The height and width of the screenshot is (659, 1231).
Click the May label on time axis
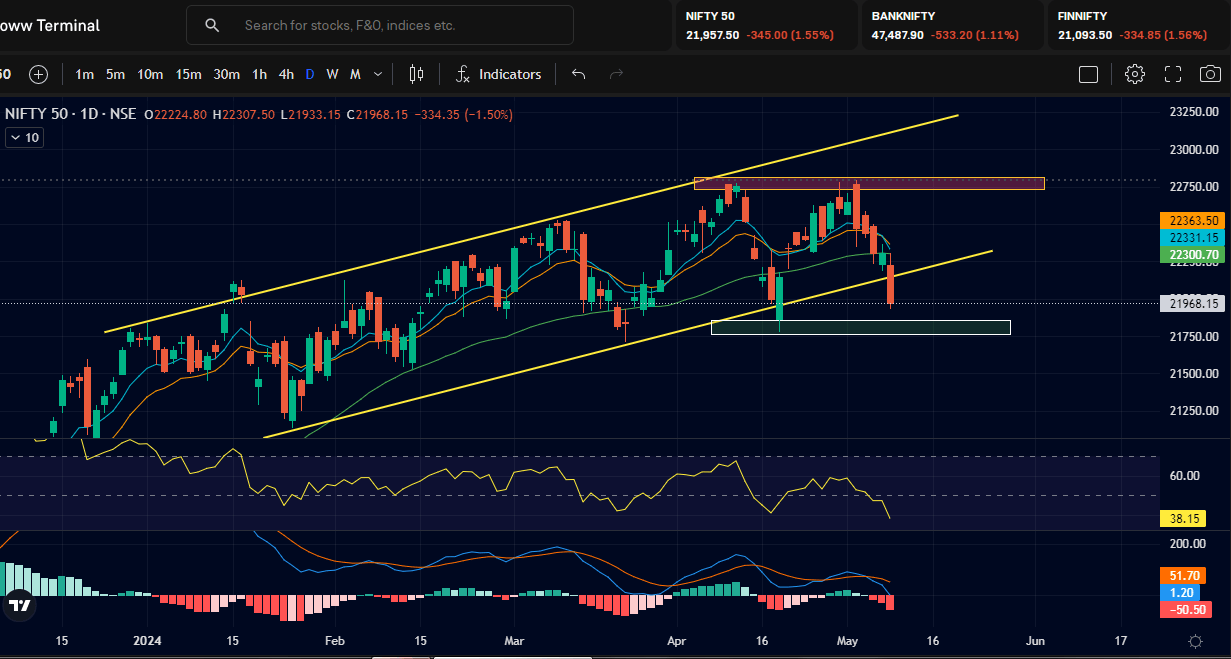(848, 640)
